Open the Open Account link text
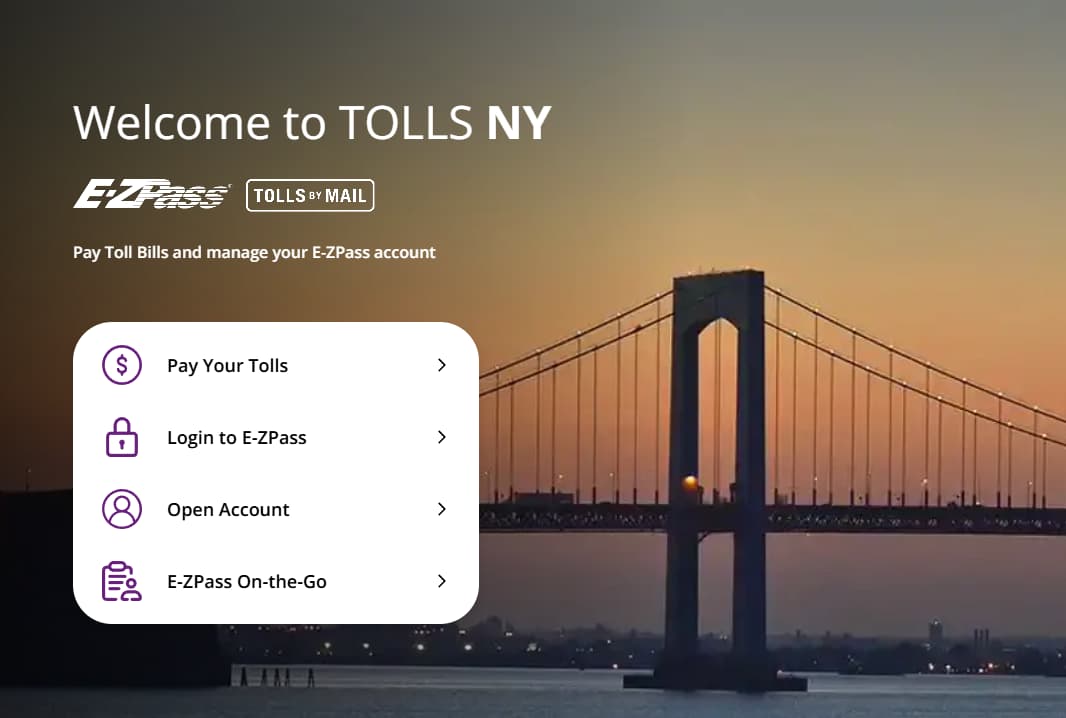1066x718 pixels. tap(228, 510)
